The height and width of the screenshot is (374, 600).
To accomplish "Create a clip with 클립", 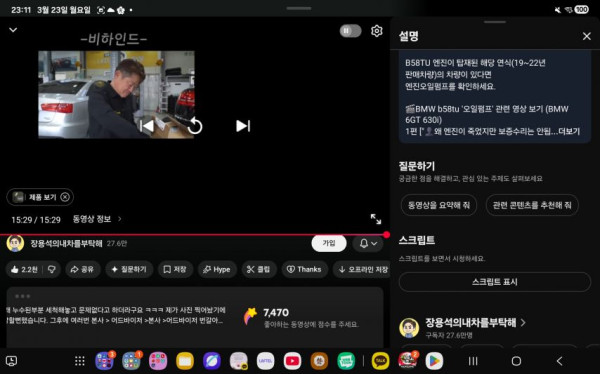I will point(259,269).
